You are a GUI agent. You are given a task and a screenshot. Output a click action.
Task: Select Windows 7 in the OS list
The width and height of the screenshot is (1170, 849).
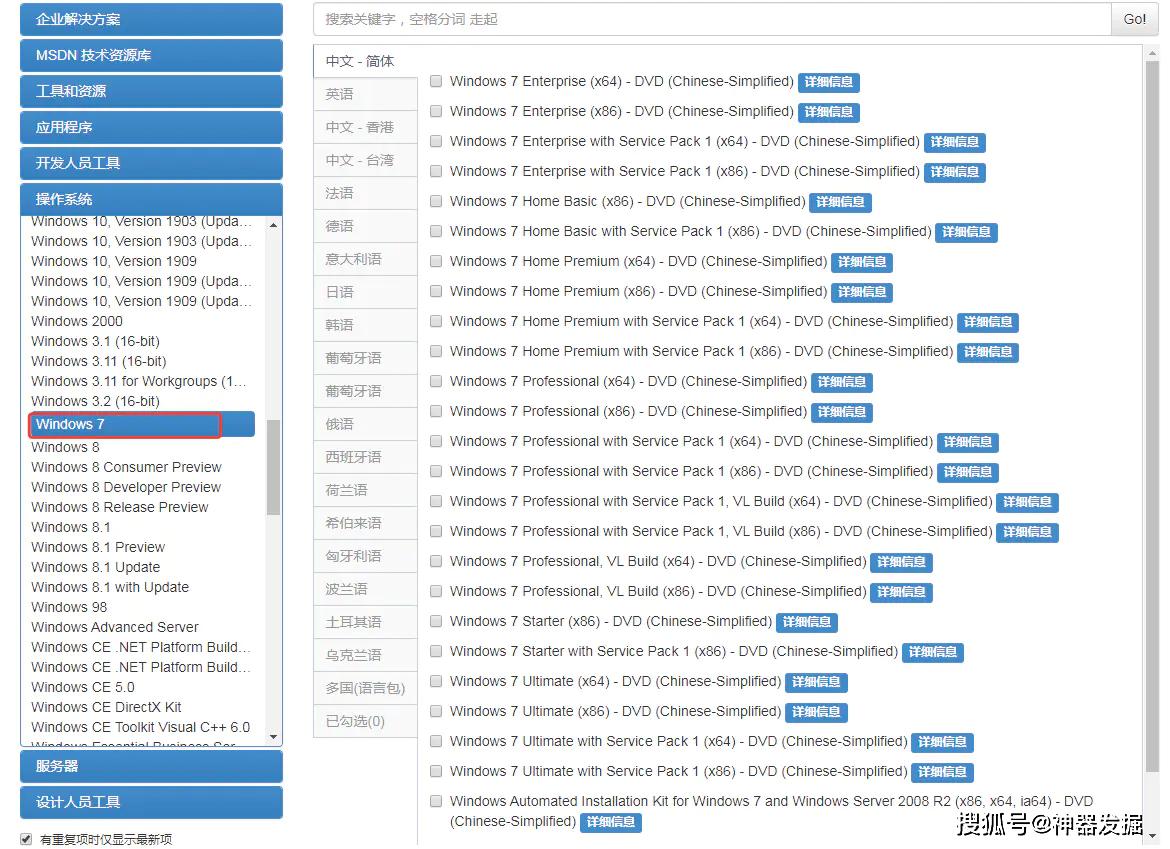pyautogui.click(x=142, y=424)
